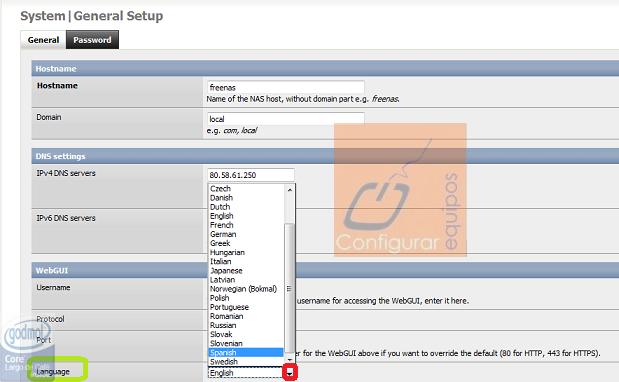Image resolution: width=619 pixels, height=382 pixels.
Task: Select Slovak in the language list
Action: [246, 334]
